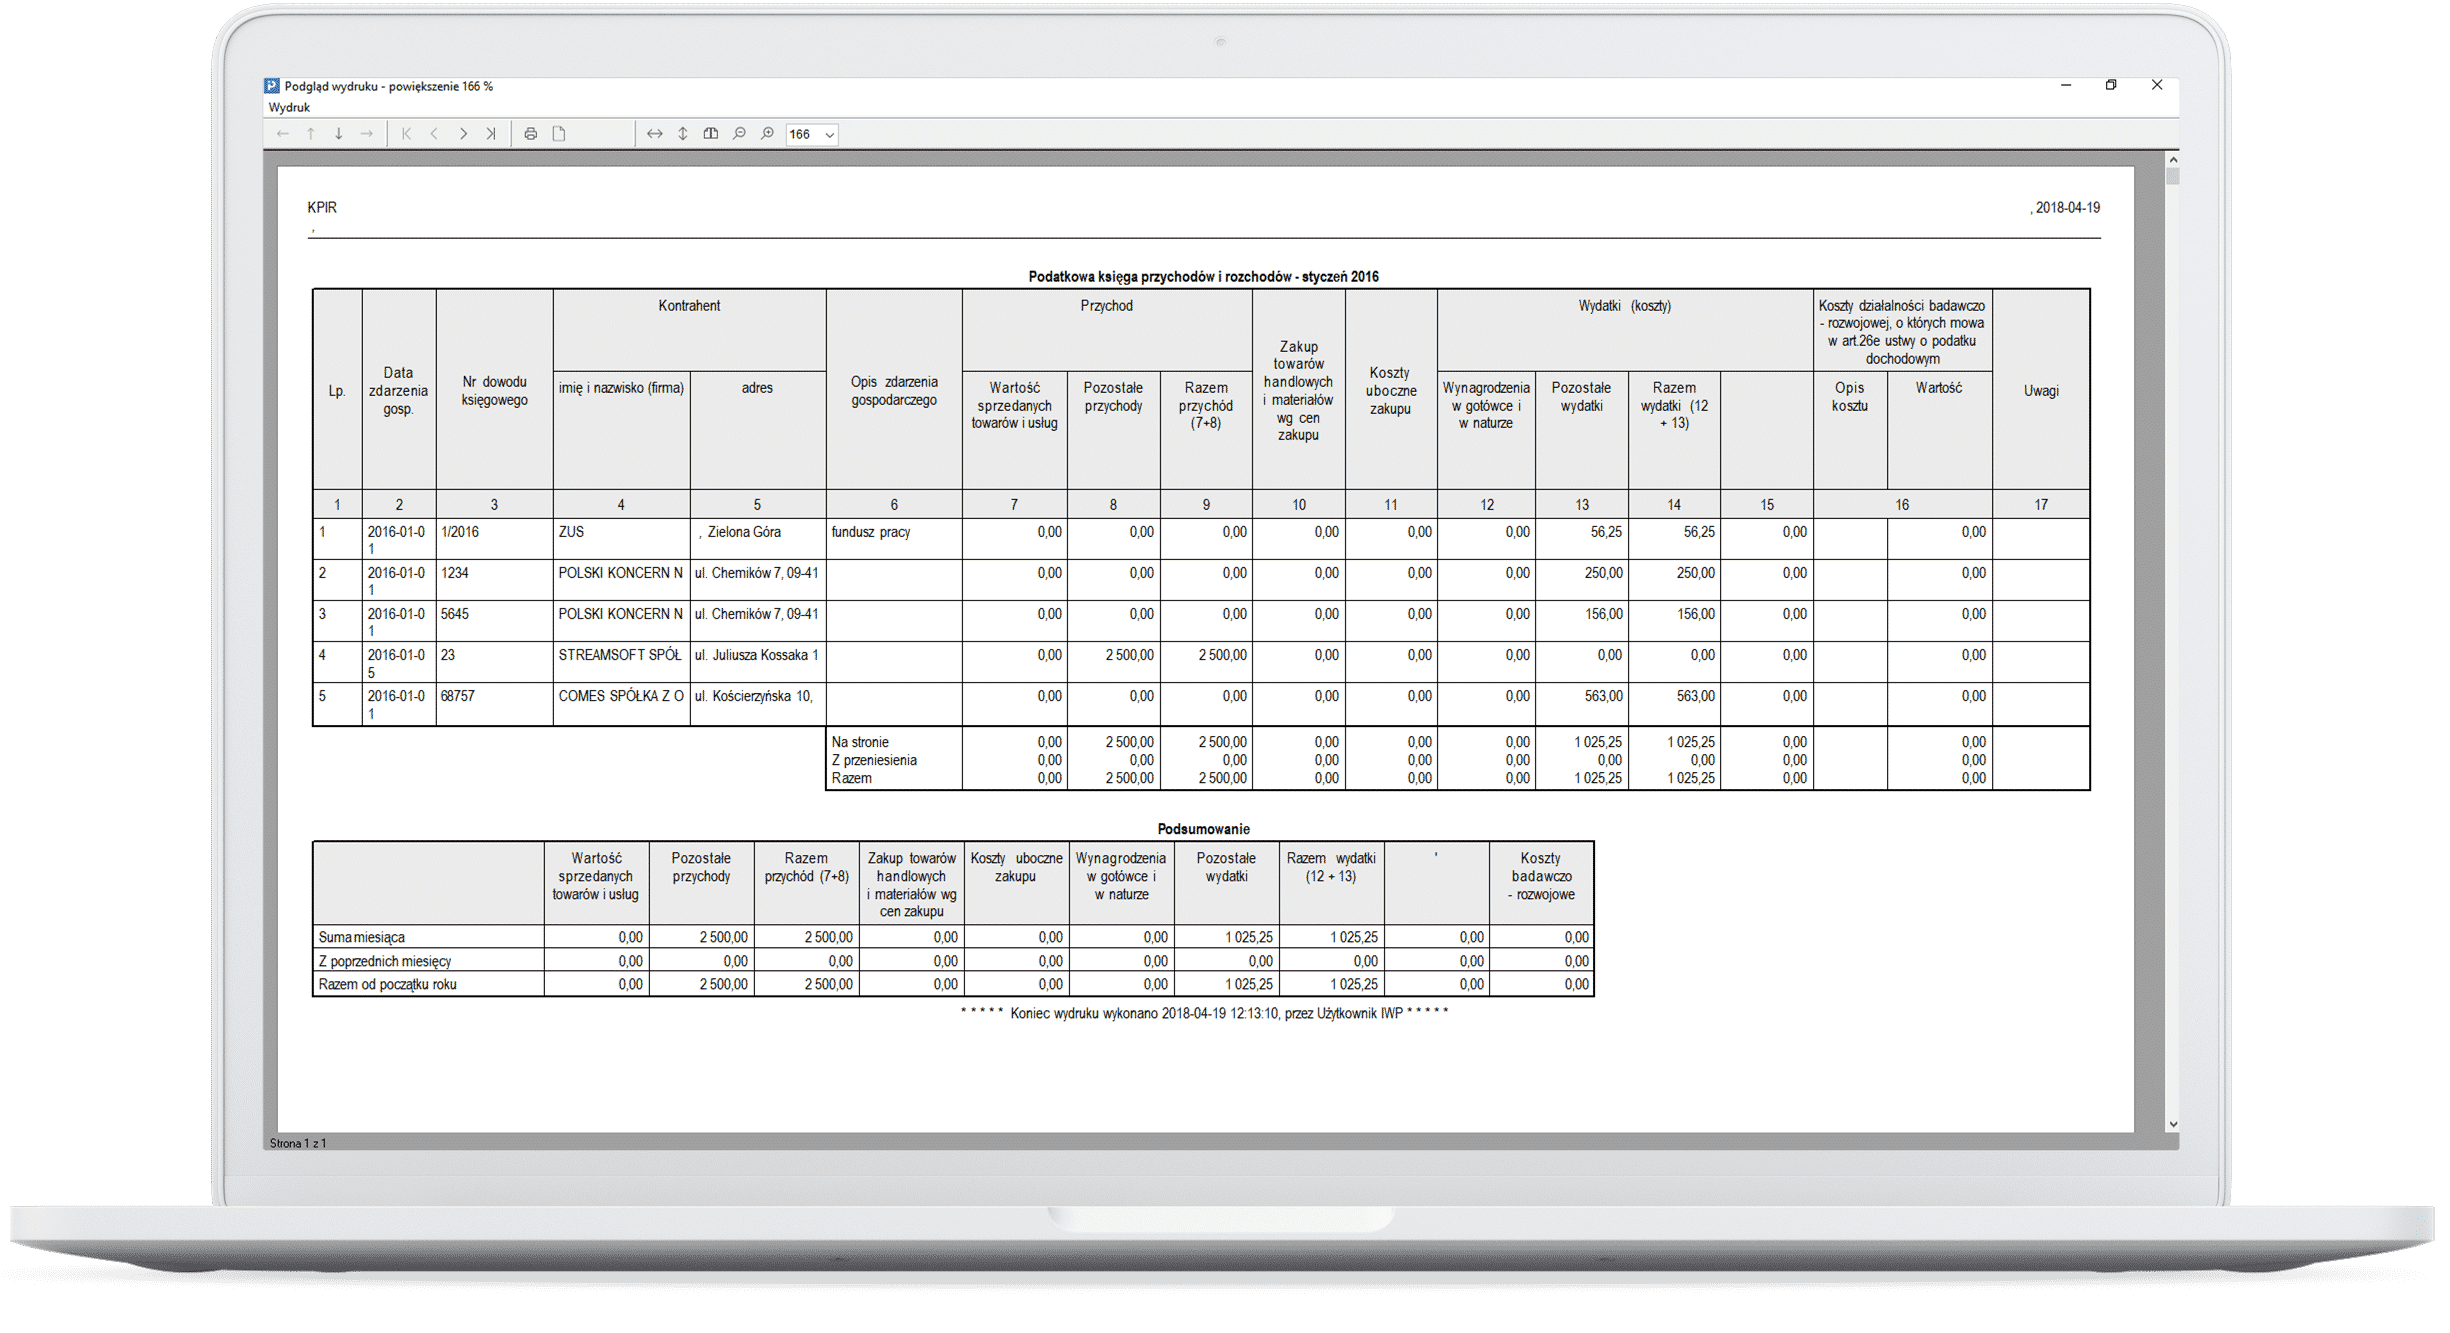Click the 'Z przeniesienia' totals label
The image size is (2450, 1333).
coord(874,761)
